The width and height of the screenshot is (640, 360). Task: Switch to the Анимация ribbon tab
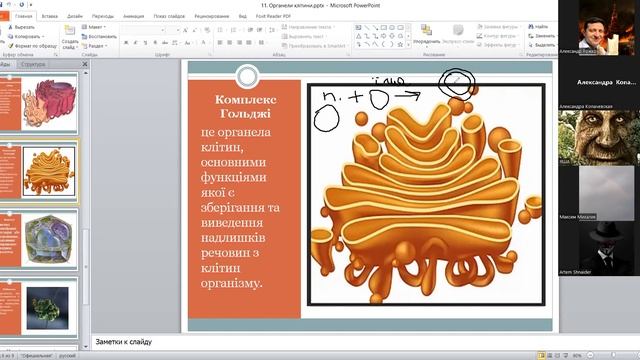133,16
